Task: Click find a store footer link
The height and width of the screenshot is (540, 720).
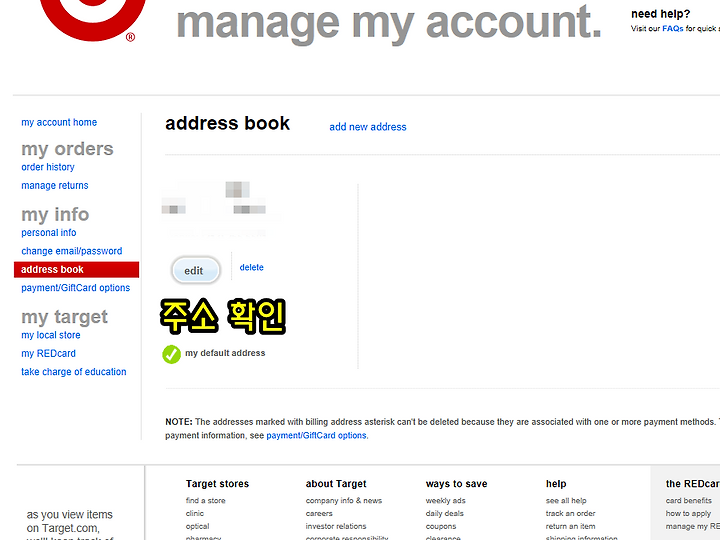Action: 206,501
